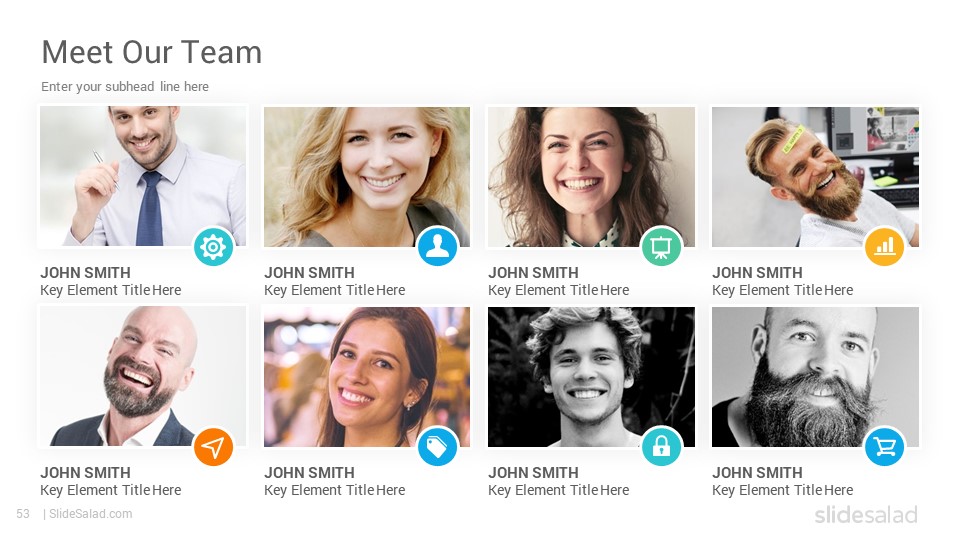Click the teal gear settings icon
960x540 pixels.
[214, 247]
